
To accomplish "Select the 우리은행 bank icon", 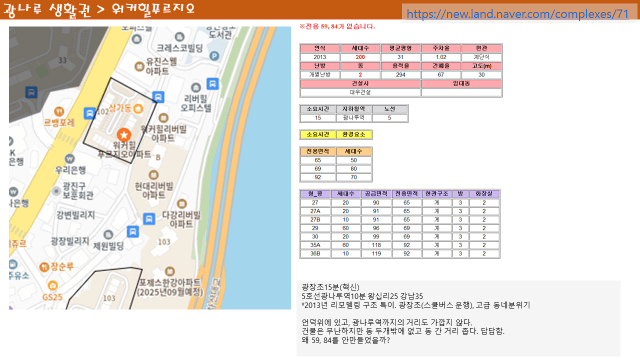I will tap(69, 158).
